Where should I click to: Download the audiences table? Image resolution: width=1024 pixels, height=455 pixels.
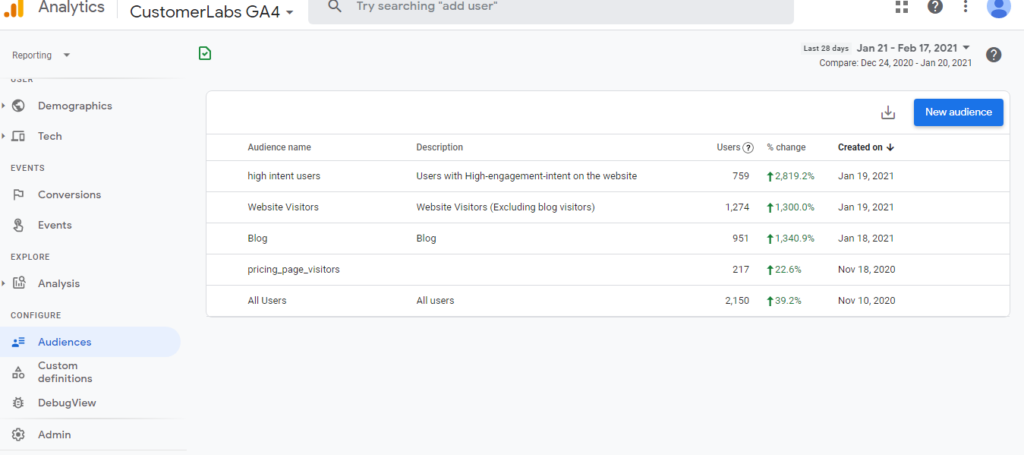point(888,112)
